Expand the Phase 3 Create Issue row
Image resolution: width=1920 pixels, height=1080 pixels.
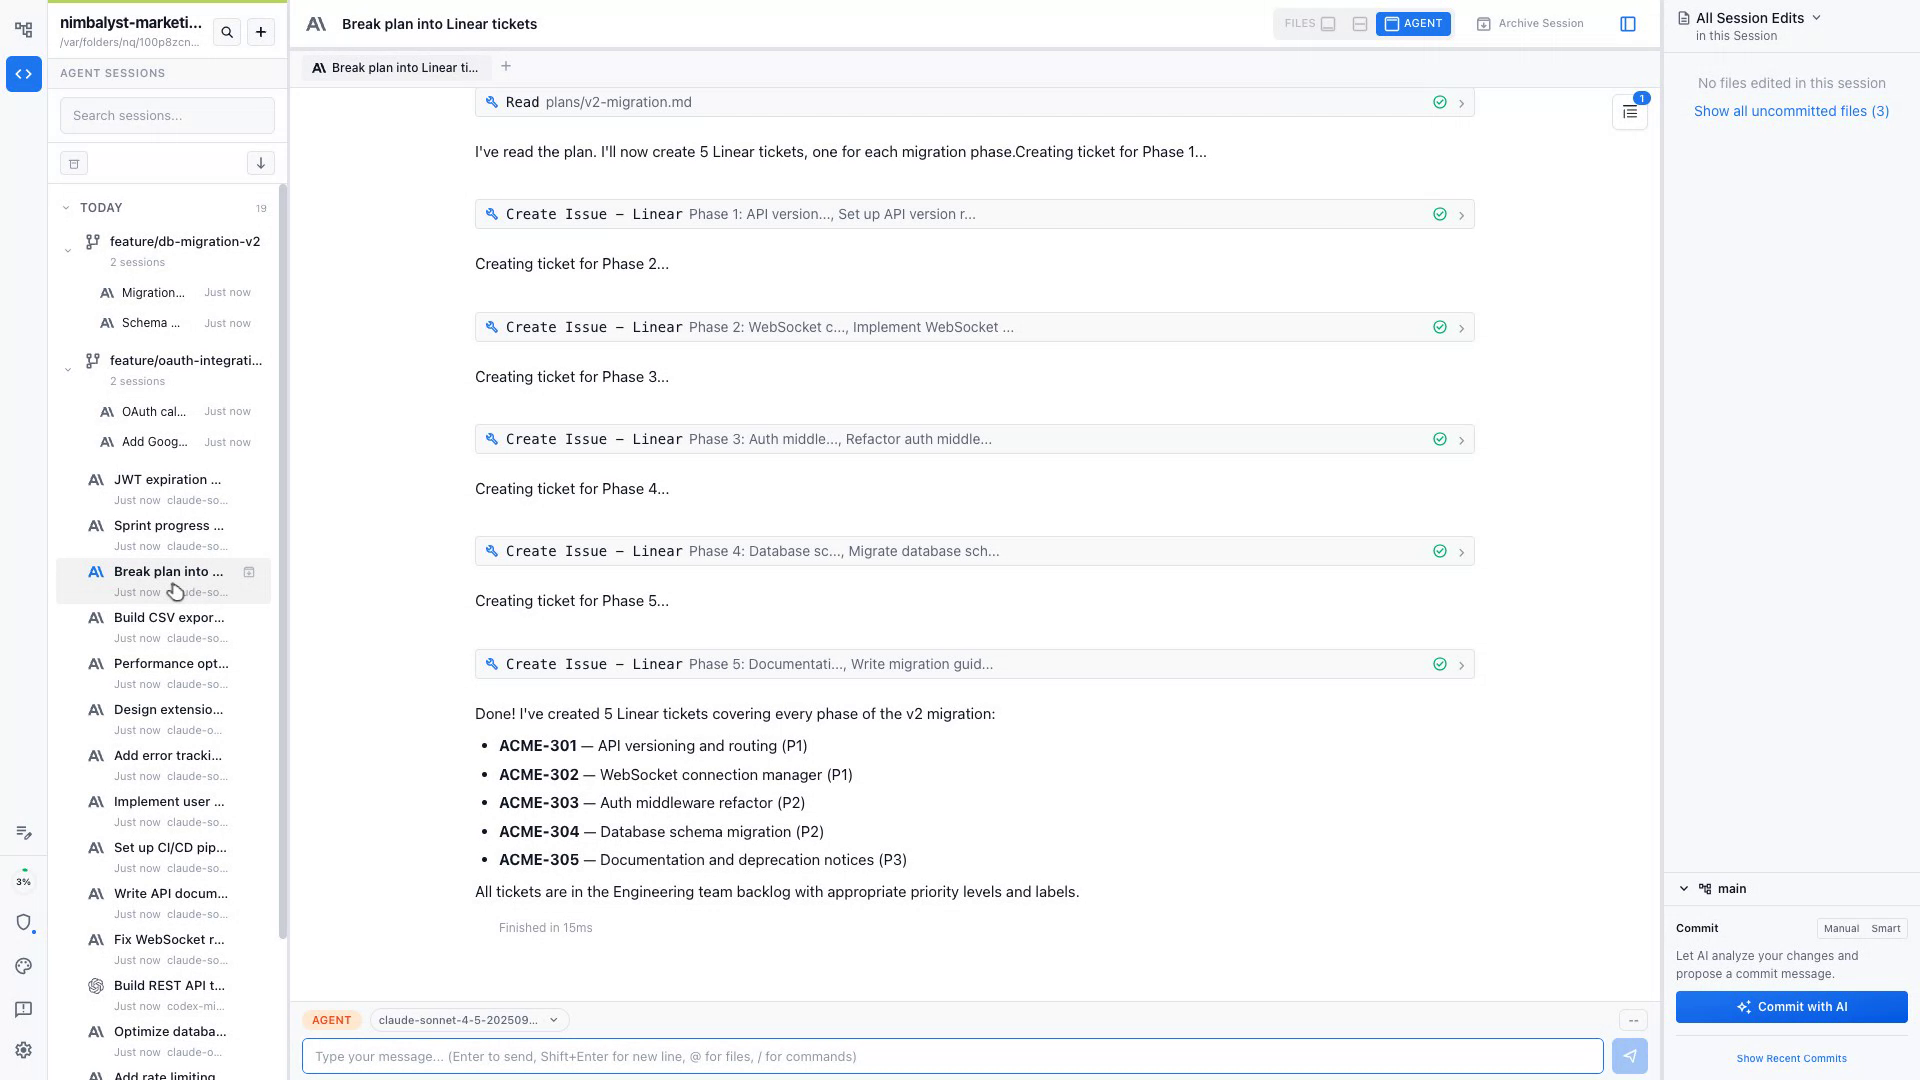[x=1461, y=440]
